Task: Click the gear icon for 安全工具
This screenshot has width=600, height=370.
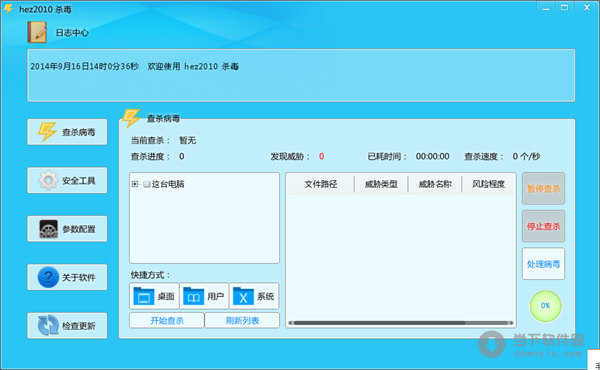Action: click(x=48, y=180)
